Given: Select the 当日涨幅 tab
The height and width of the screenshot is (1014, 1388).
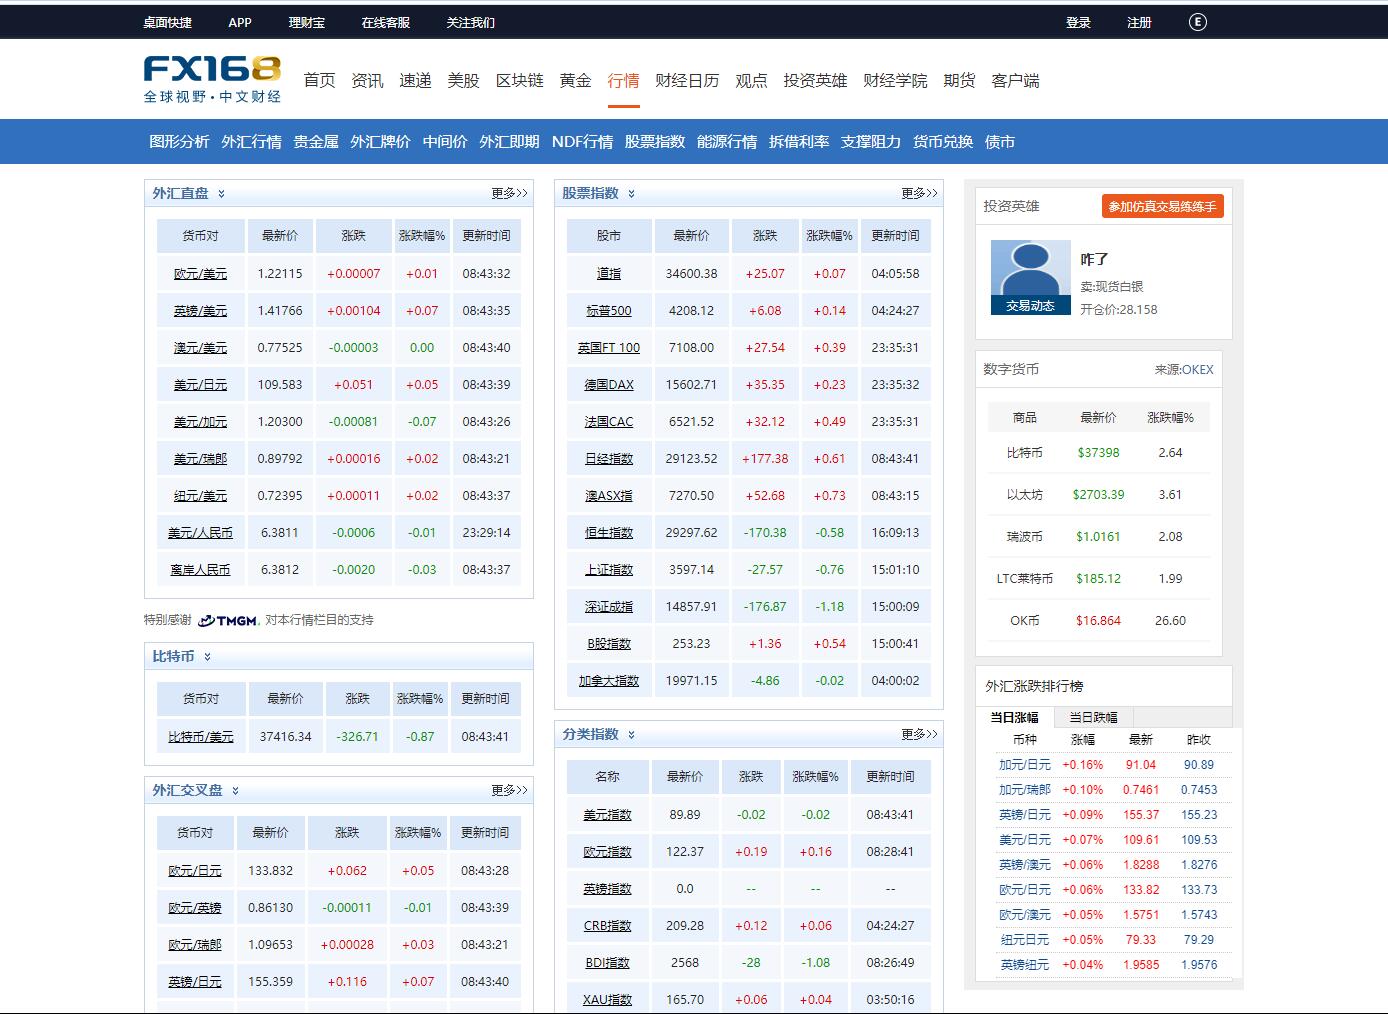Looking at the screenshot, I should [x=1014, y=717].
